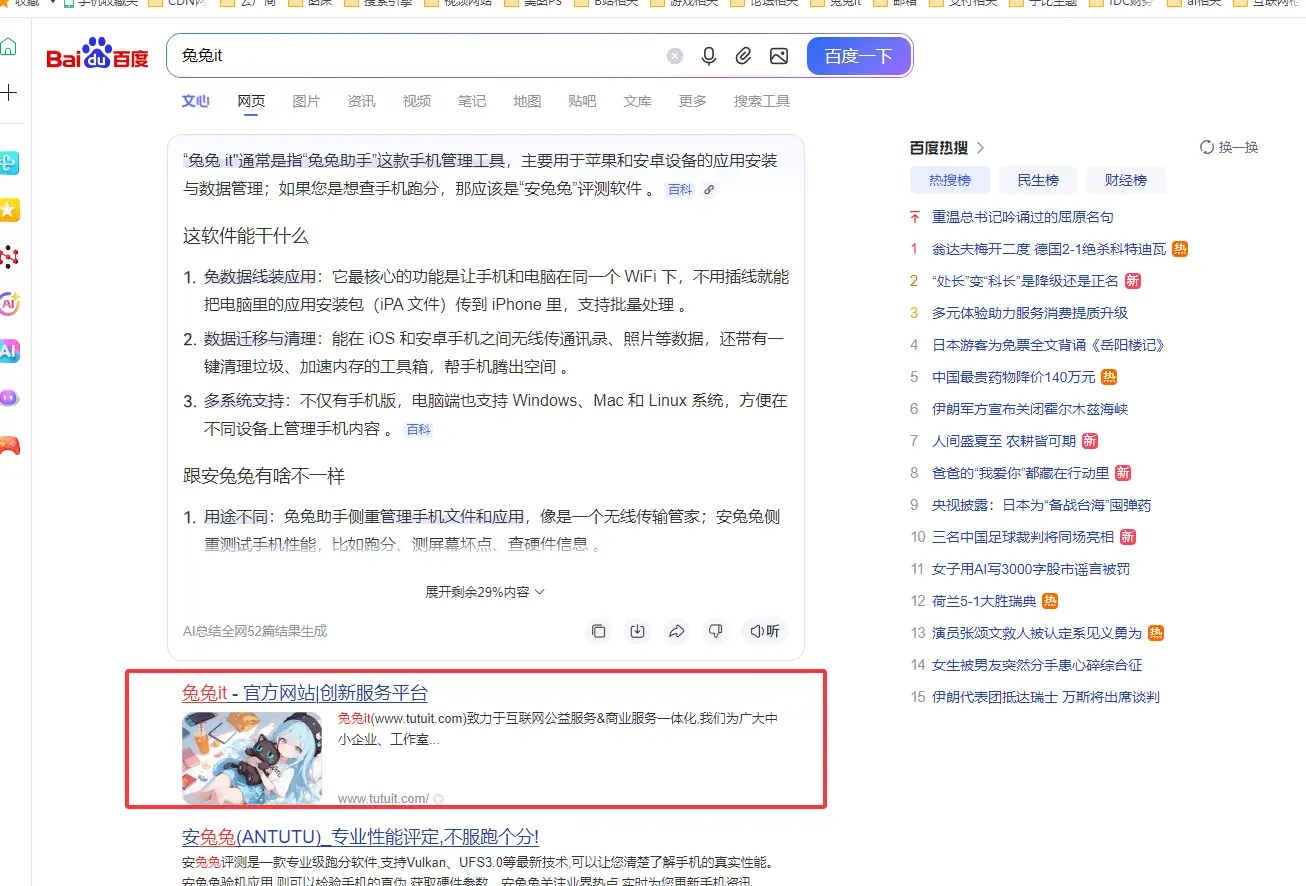Attach a file with the paperclip icon
This screenshot has width=1306, height=886.
pos(743,56)
